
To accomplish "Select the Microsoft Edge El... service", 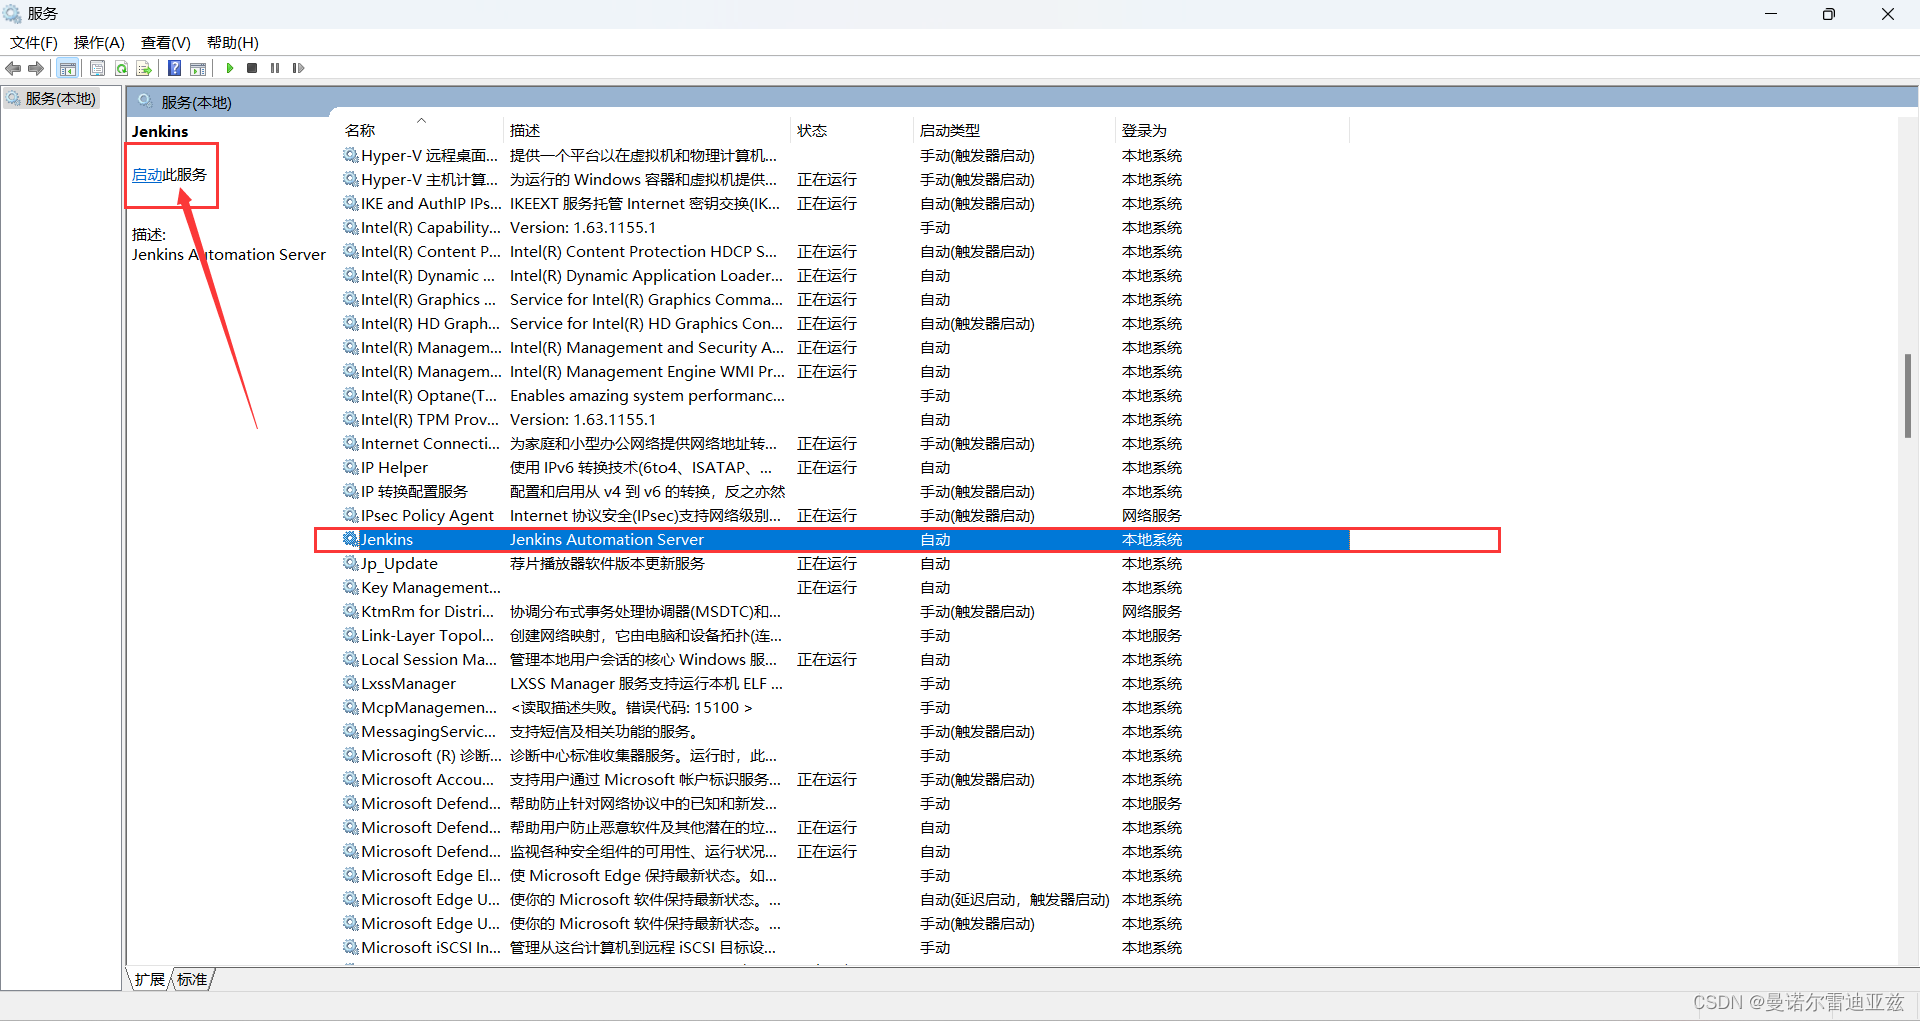I will [x=846, y=875].
